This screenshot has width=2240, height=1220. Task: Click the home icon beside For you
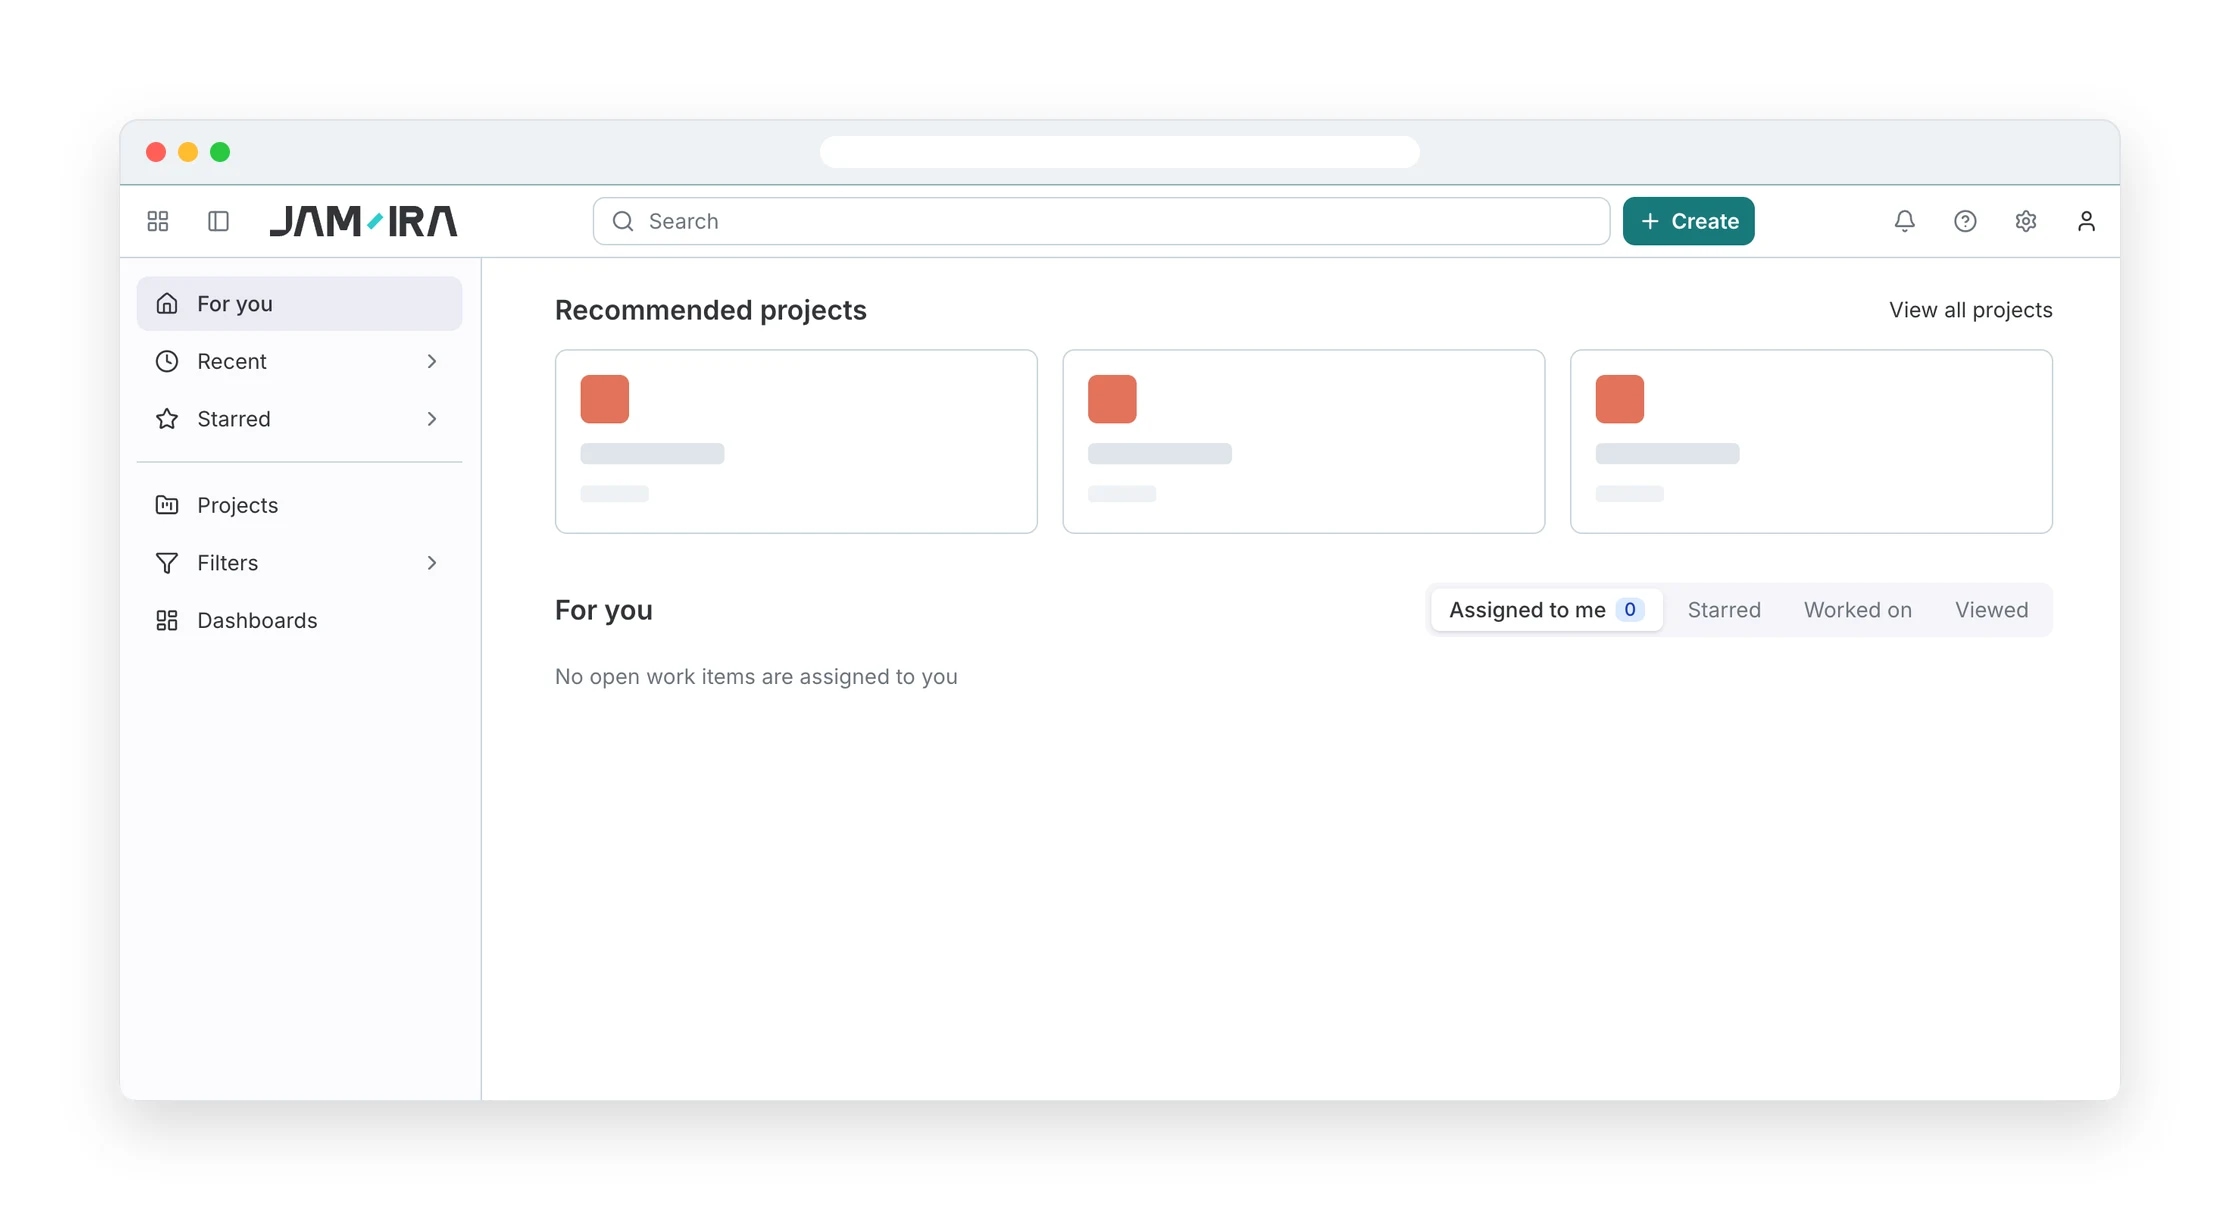point(167,303)
